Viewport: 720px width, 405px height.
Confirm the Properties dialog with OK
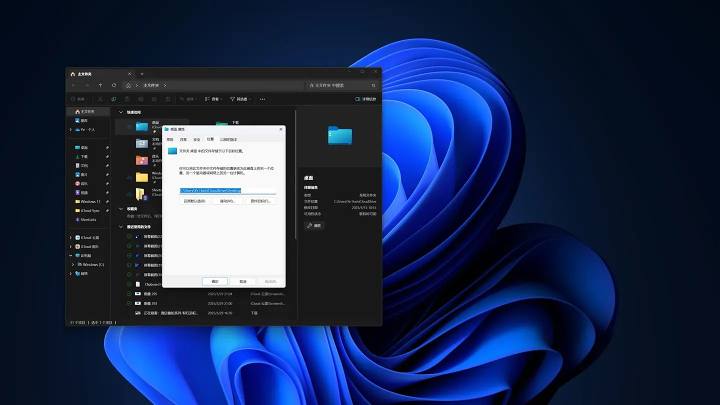coord(215,281)
